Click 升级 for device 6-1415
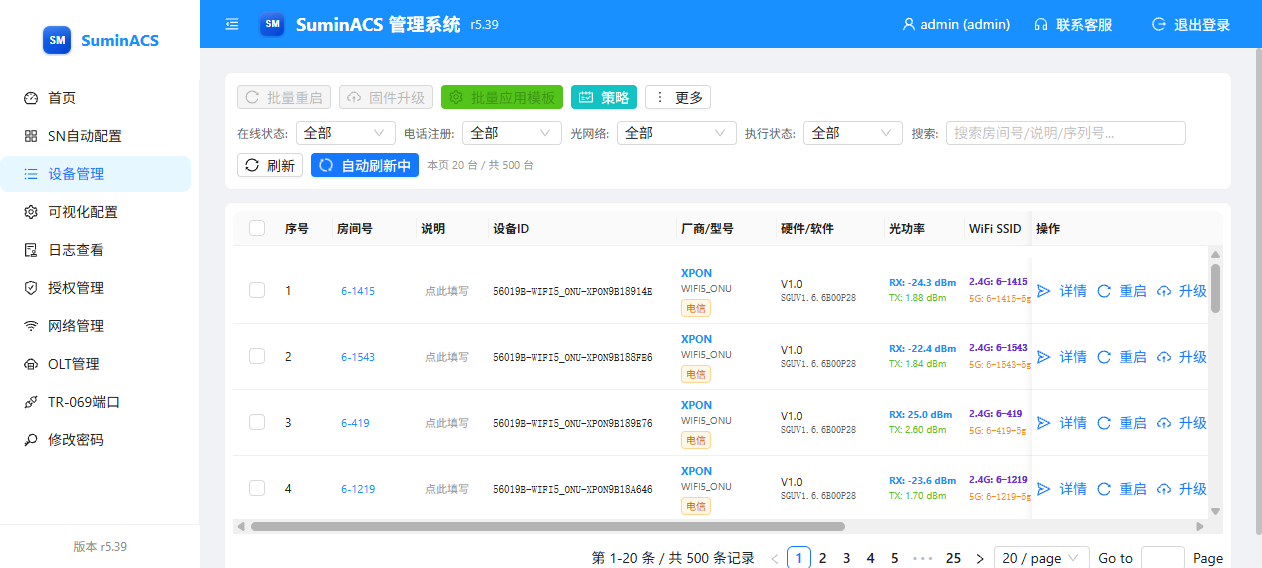Screen dimensions: 1262x568 [1182, 291]
